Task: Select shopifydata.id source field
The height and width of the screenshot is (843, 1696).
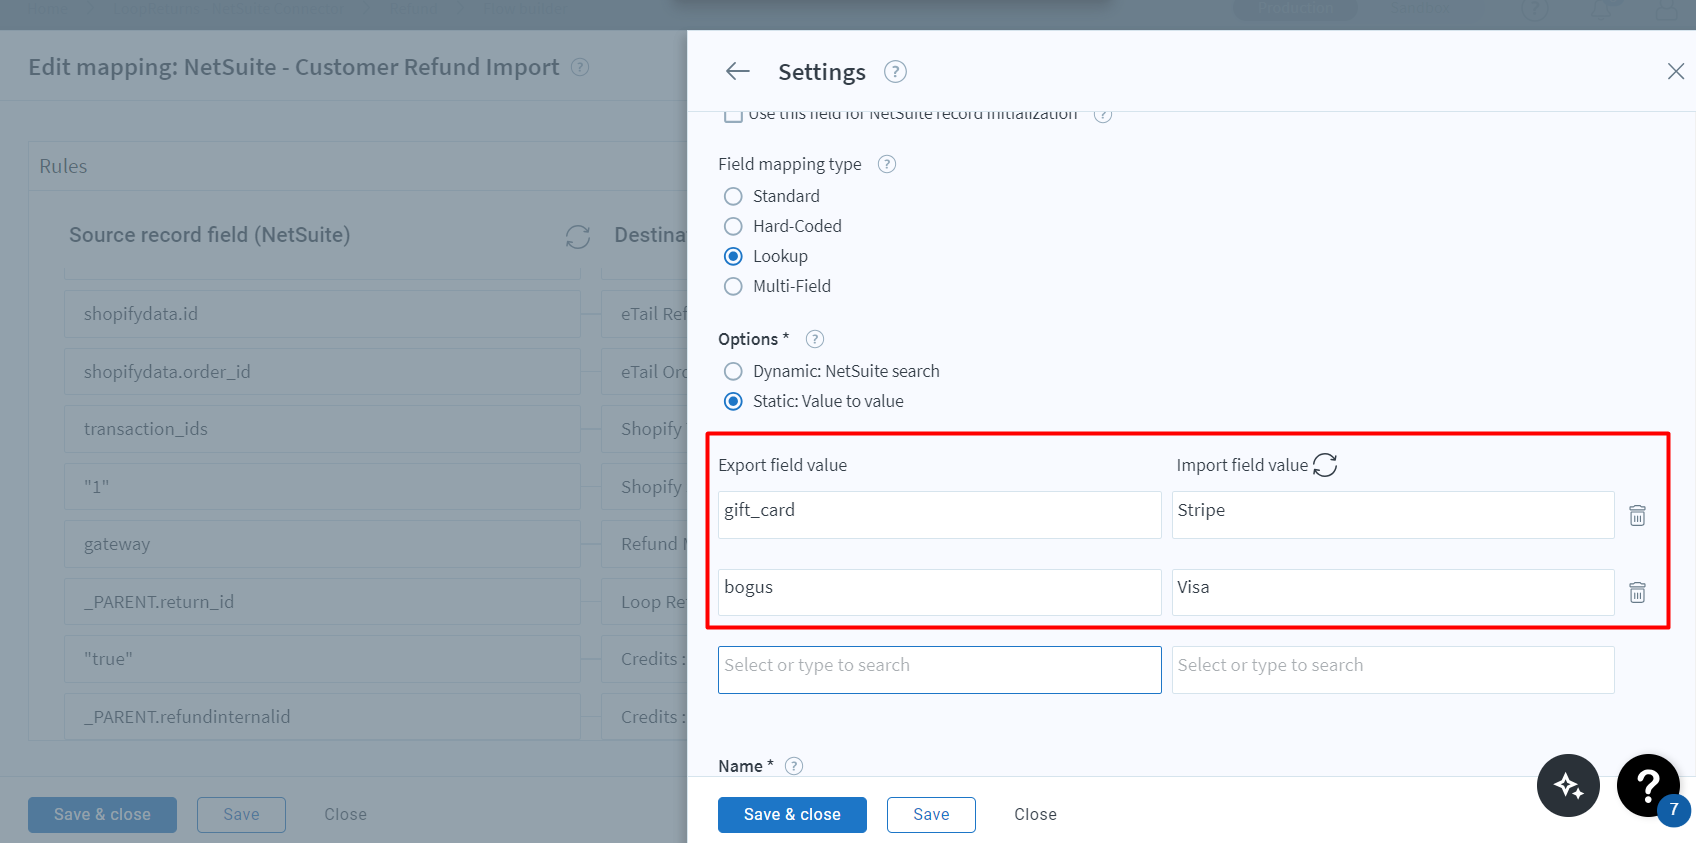Action: (322, 314)
